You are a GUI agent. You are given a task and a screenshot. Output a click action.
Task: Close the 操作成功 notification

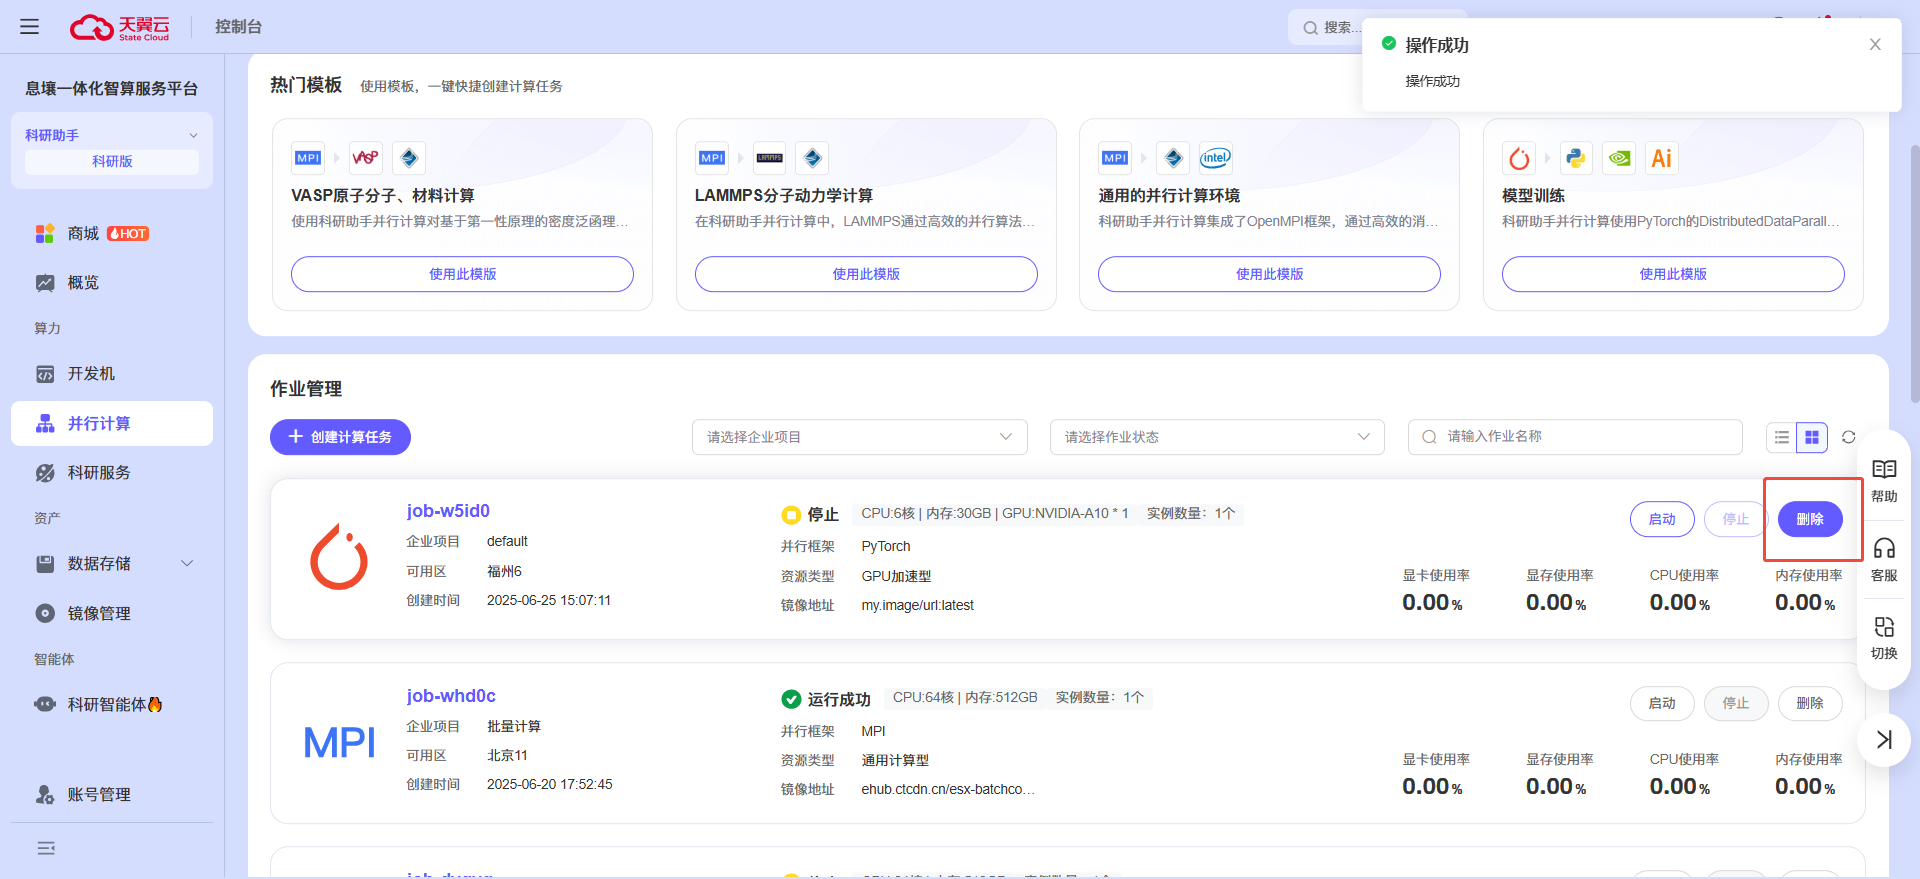pos(1875,44)
